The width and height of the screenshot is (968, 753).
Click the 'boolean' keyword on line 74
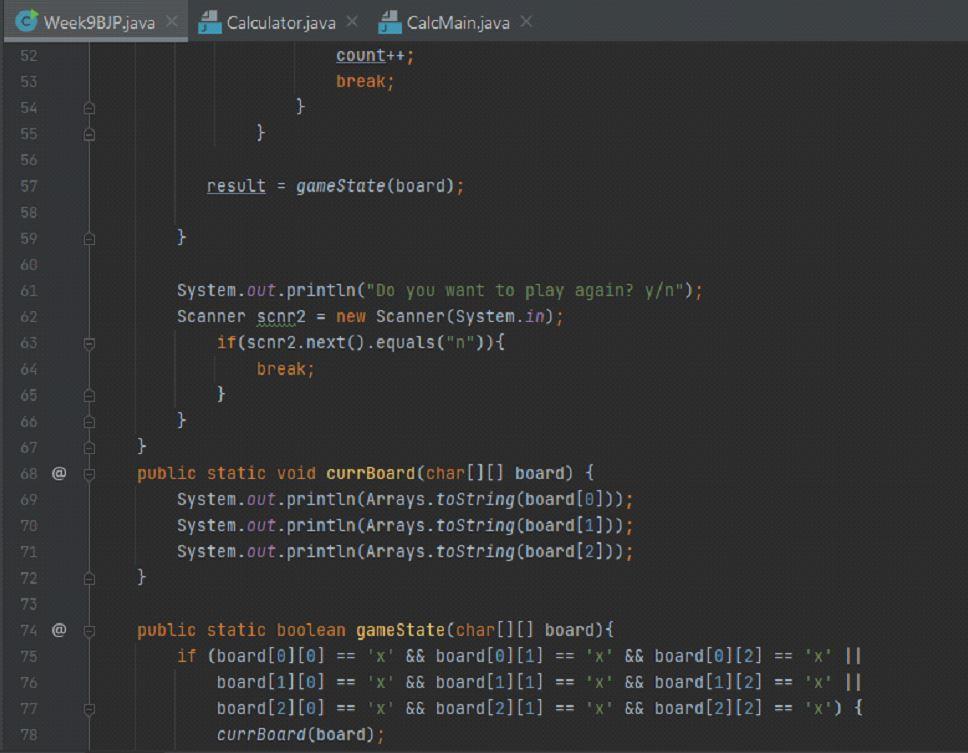click(311, 630)
